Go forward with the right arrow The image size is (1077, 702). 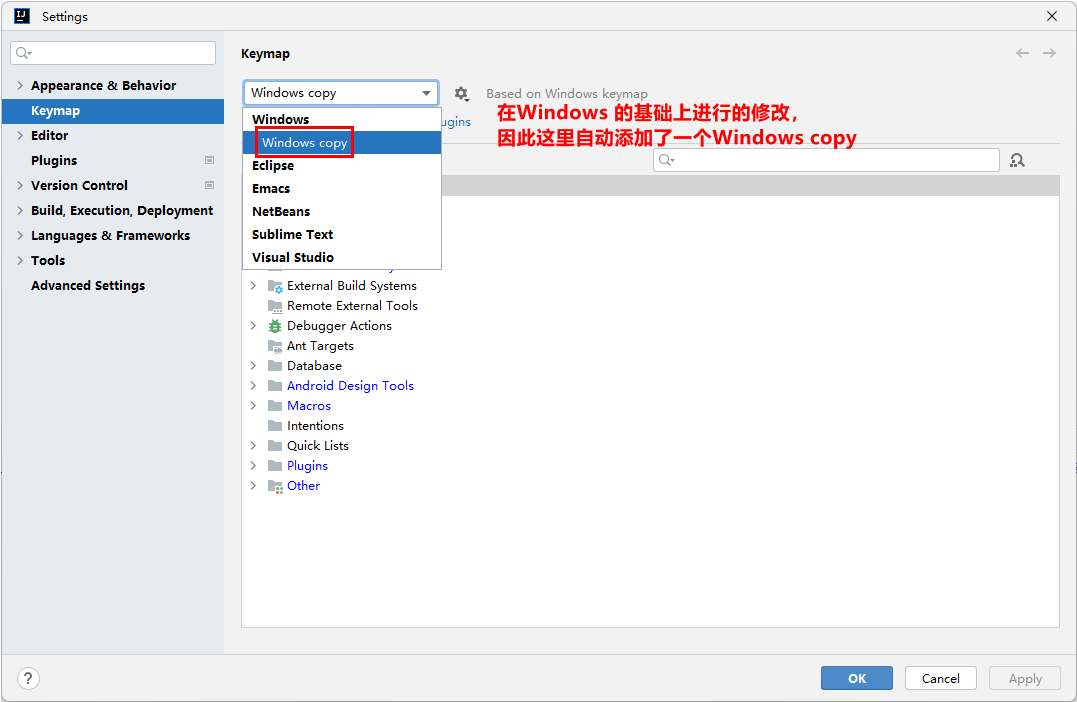click(1049, 53)
